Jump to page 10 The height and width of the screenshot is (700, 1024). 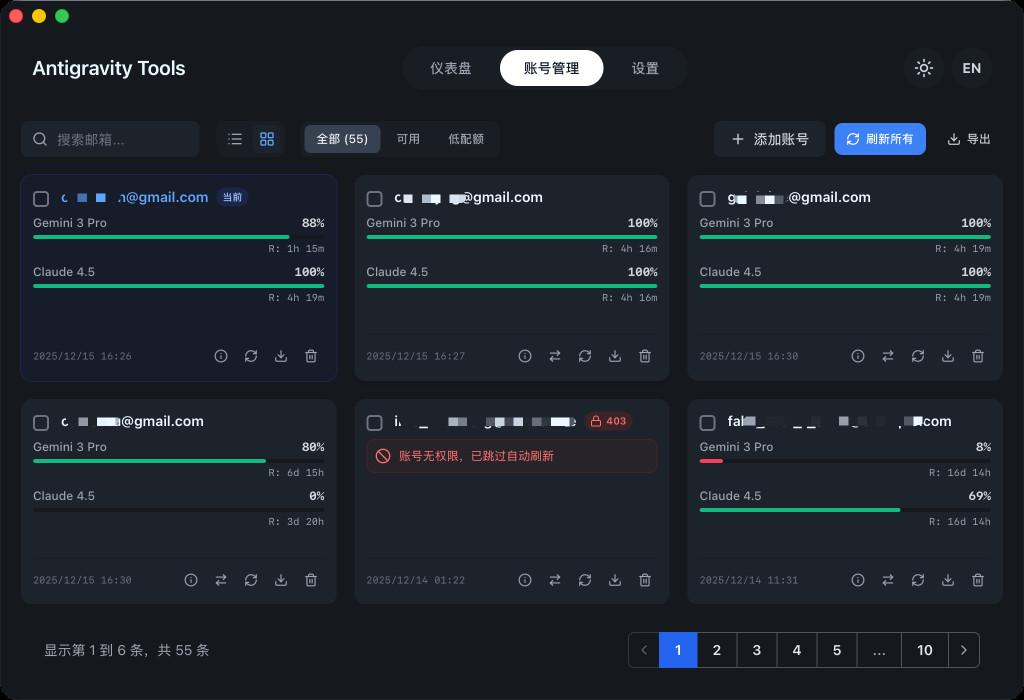coord(925,650)
